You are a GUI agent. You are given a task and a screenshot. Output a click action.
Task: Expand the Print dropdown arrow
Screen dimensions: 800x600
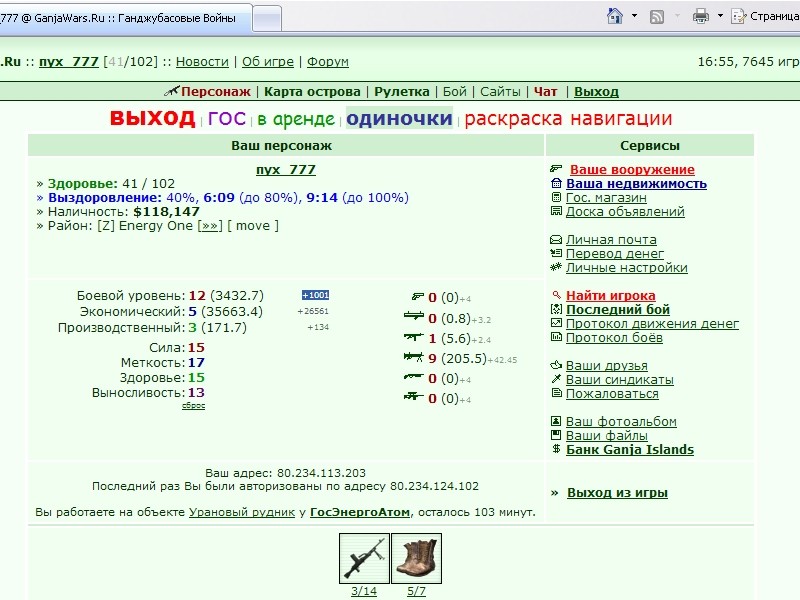pyautogui.click(x=720, y=16)
